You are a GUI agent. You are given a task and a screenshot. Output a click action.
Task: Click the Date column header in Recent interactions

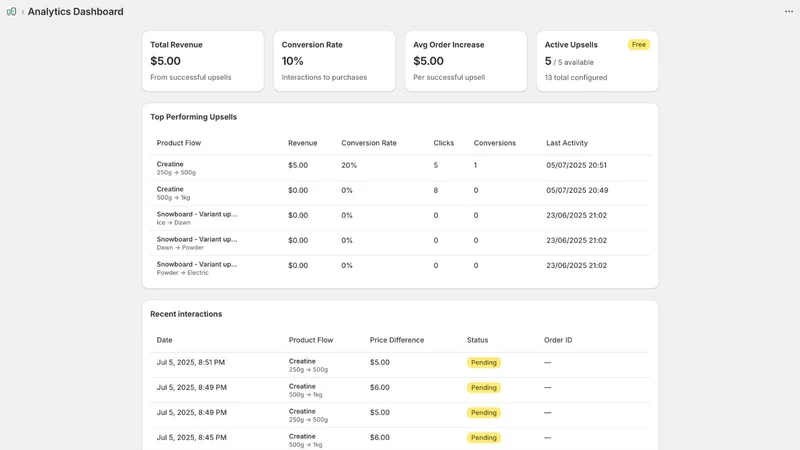click(x=164, y=340)
